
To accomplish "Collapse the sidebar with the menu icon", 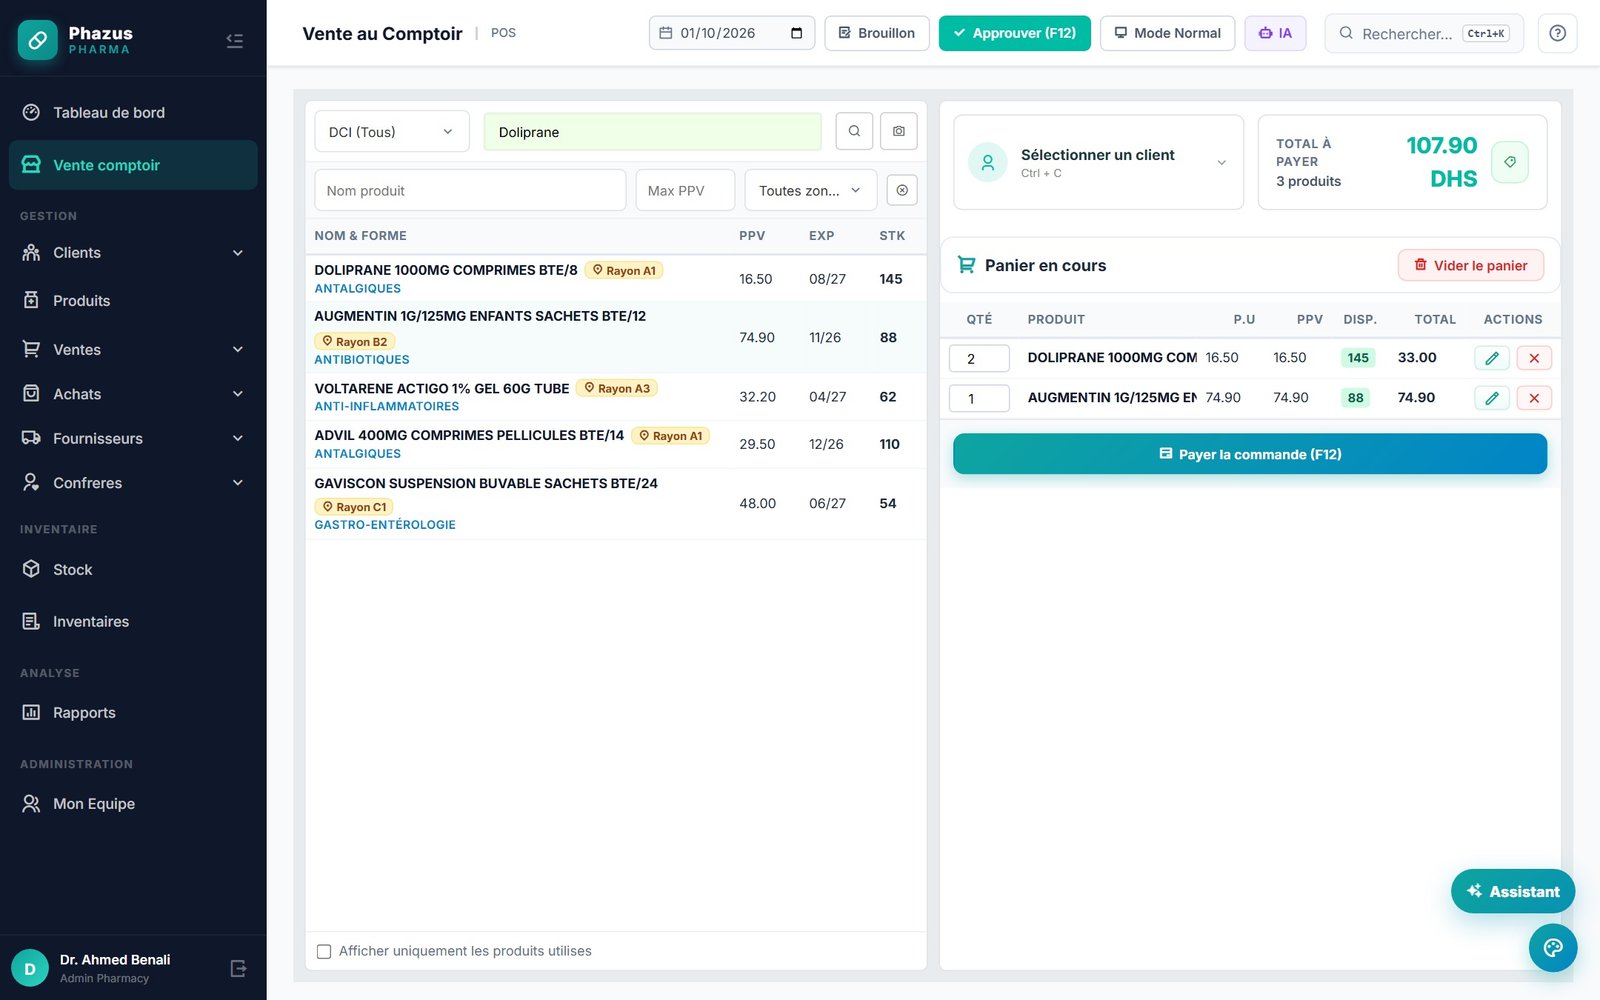I will 235,41.
